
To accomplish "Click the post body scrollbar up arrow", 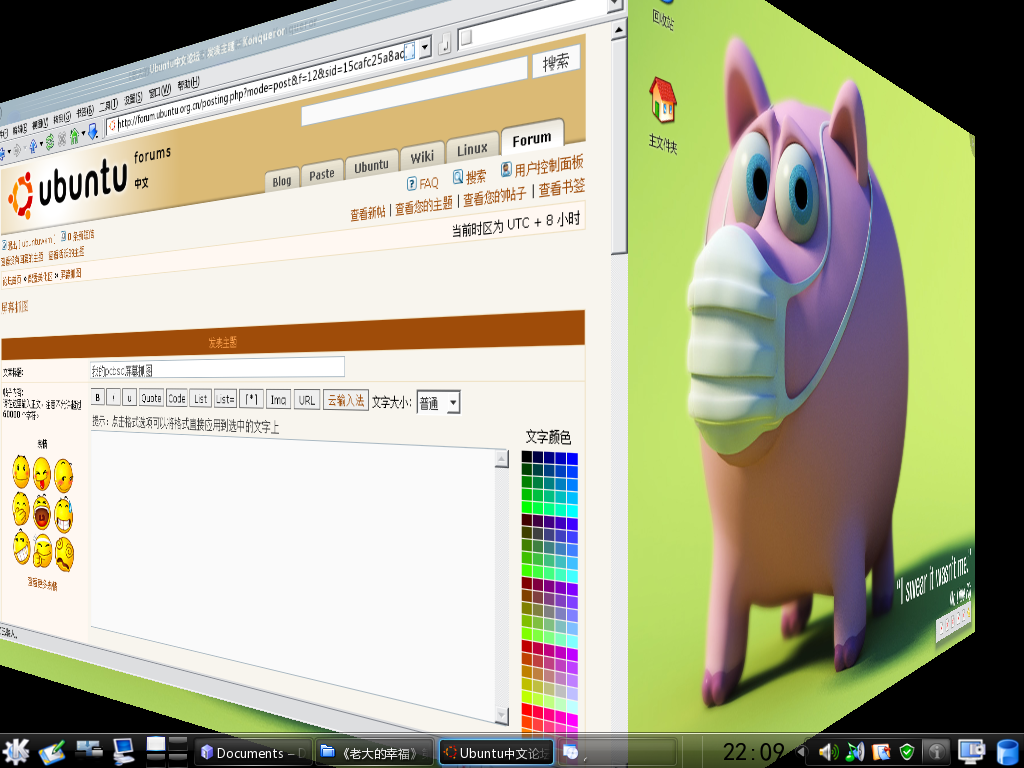I will pyautogui.click(x=502, y=459).
